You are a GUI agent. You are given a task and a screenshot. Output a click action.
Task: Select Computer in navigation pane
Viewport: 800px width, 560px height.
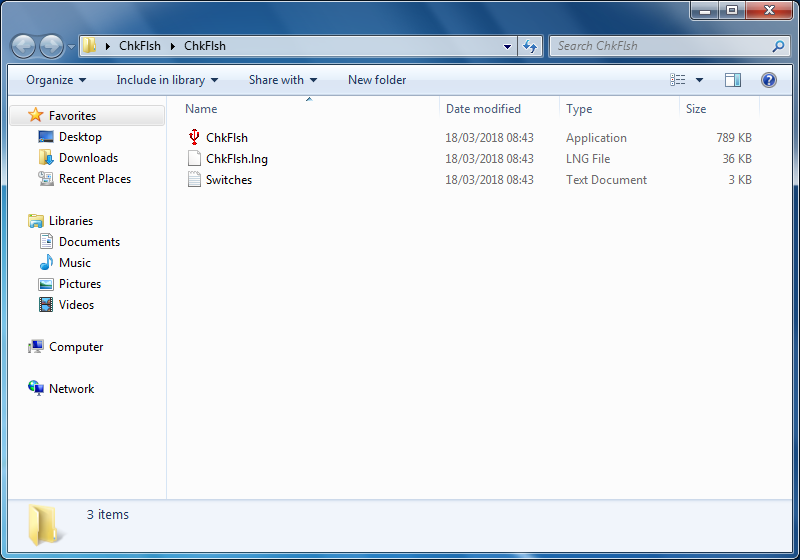tap(75, 347)
